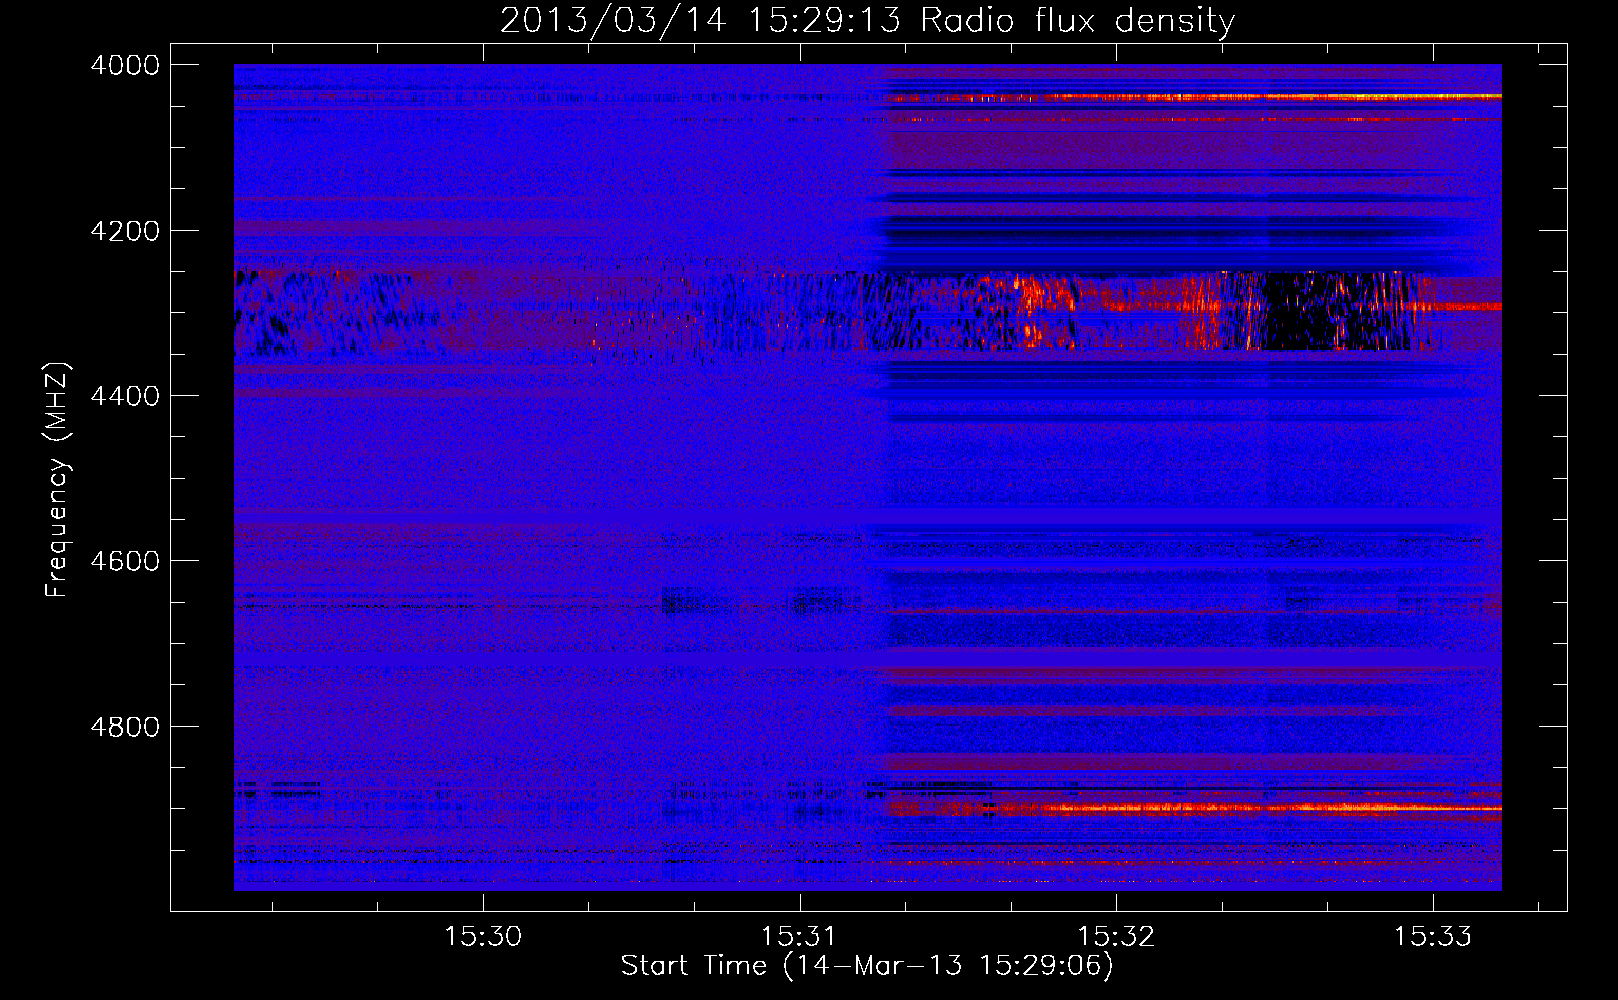Click the 15:33 time axis label

[x=1433, y=936]
